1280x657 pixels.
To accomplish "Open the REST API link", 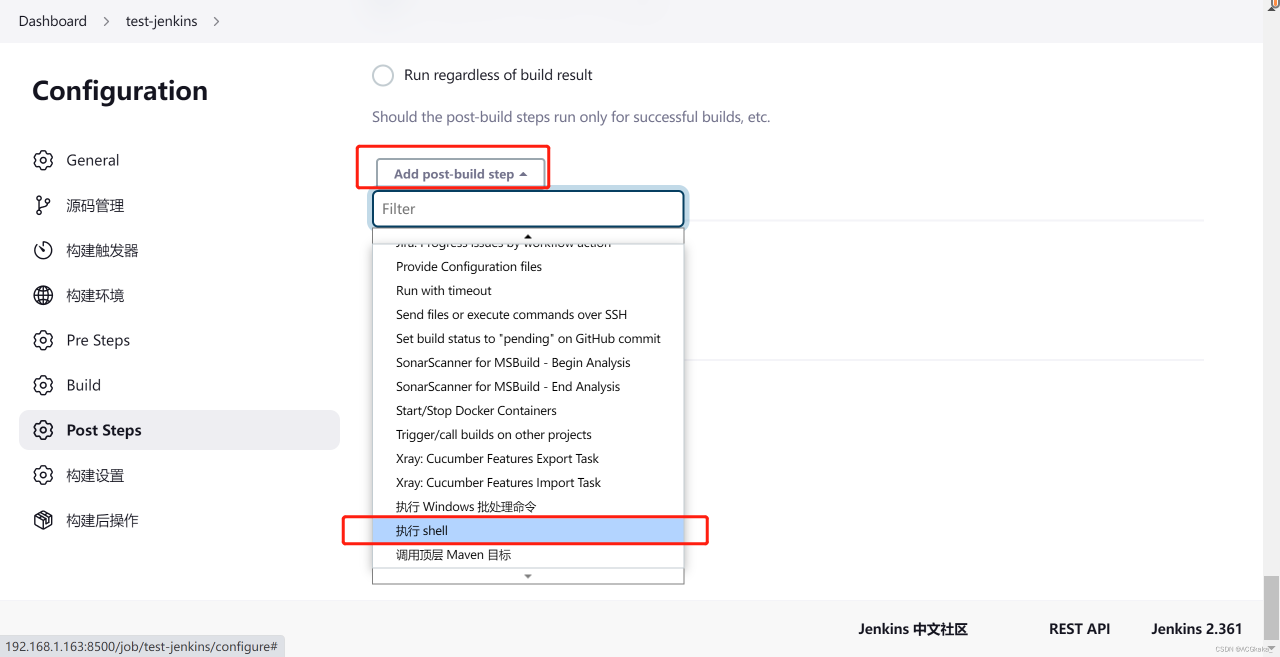I will click(1079, 629).
